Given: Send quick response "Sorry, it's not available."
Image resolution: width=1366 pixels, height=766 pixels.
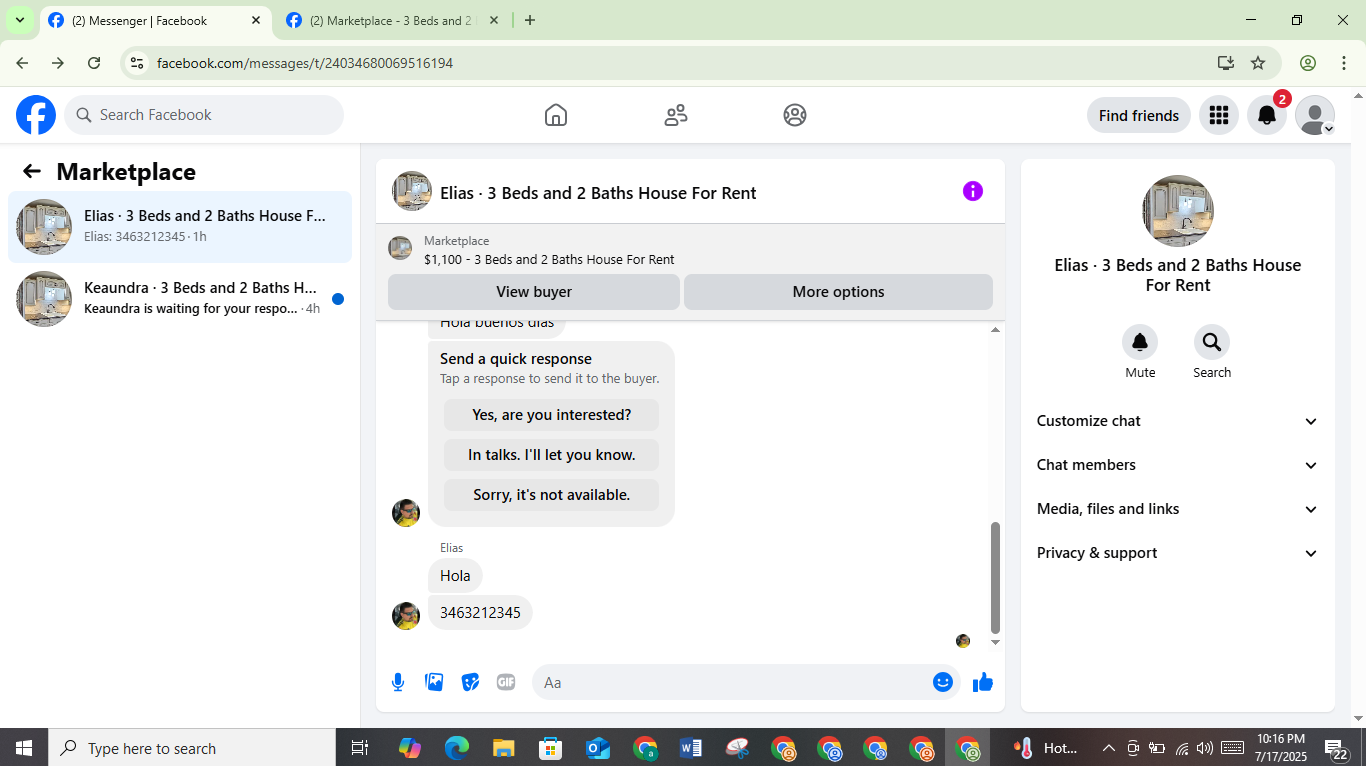Looking at the screenshot, I should pyautogui.click(x=552, y=495).
